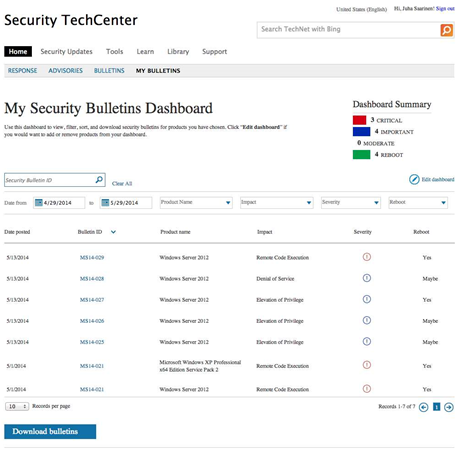Select MY BULLETINS sub-tab
This screenshot has height=452, width=460.
[x=158, y=71]
